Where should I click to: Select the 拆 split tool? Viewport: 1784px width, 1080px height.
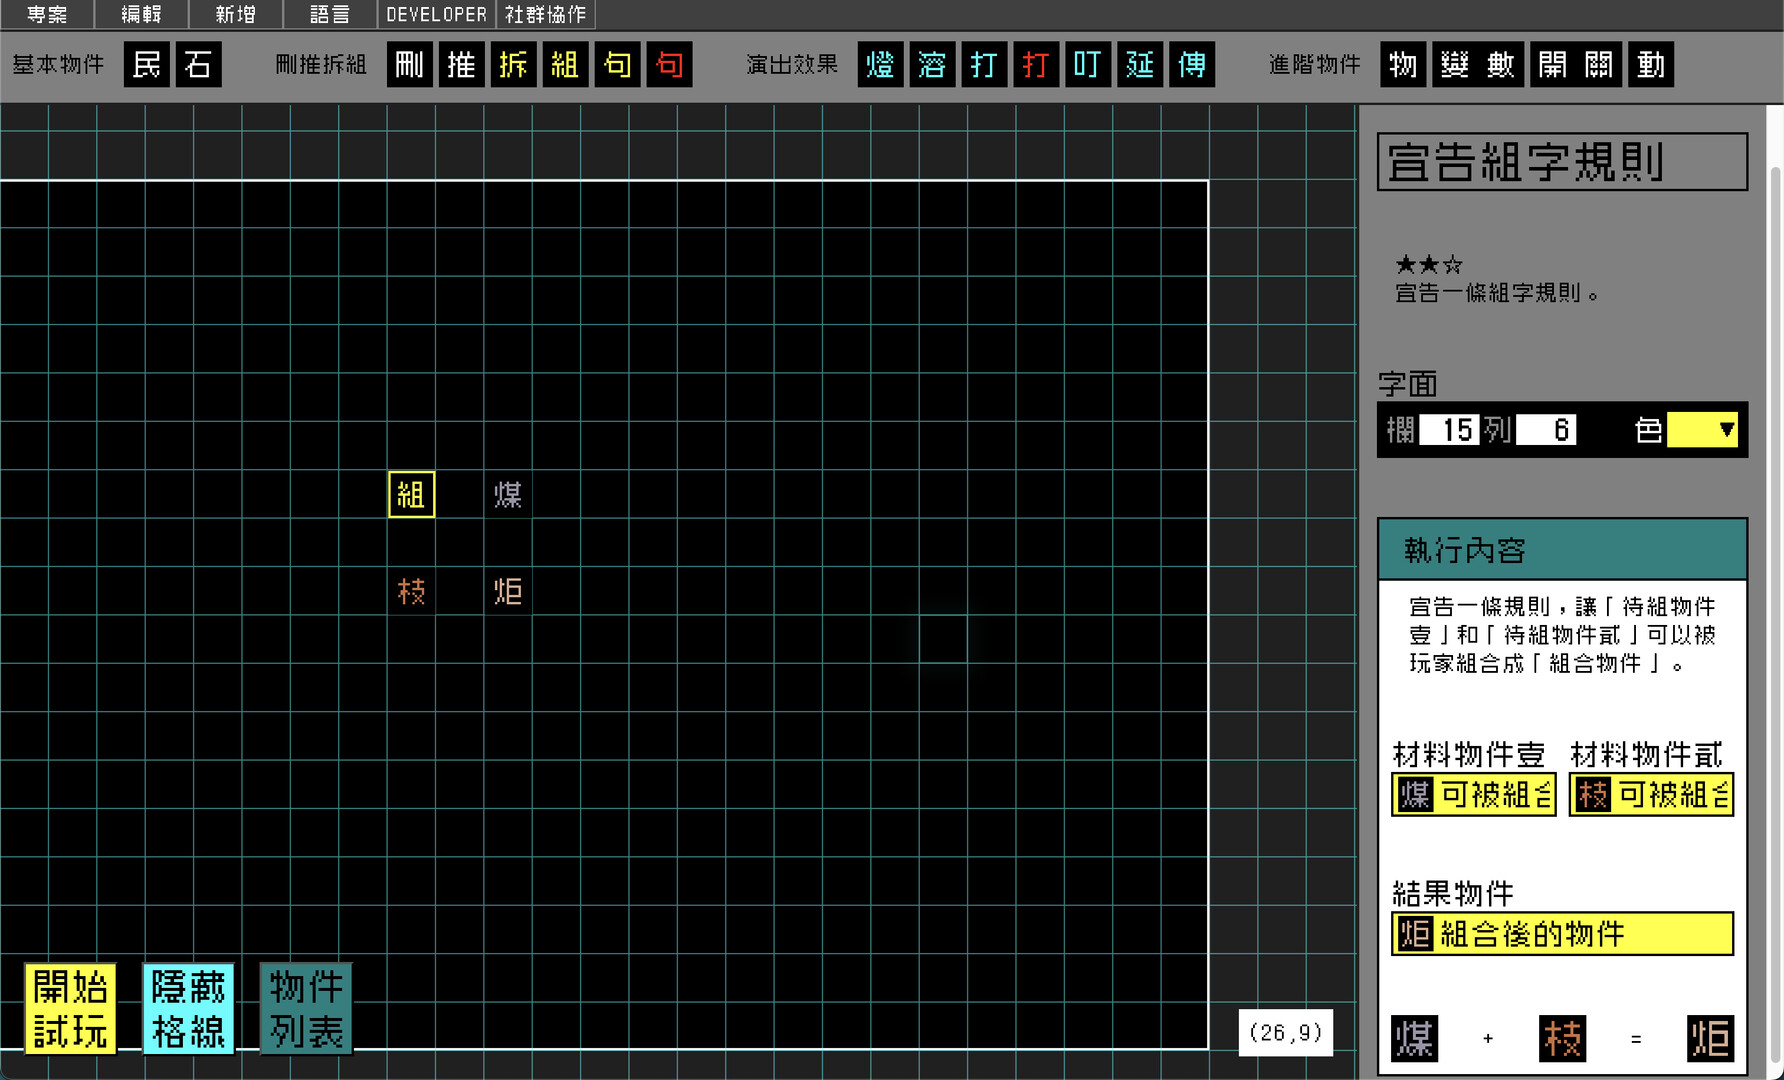[513, 64]
